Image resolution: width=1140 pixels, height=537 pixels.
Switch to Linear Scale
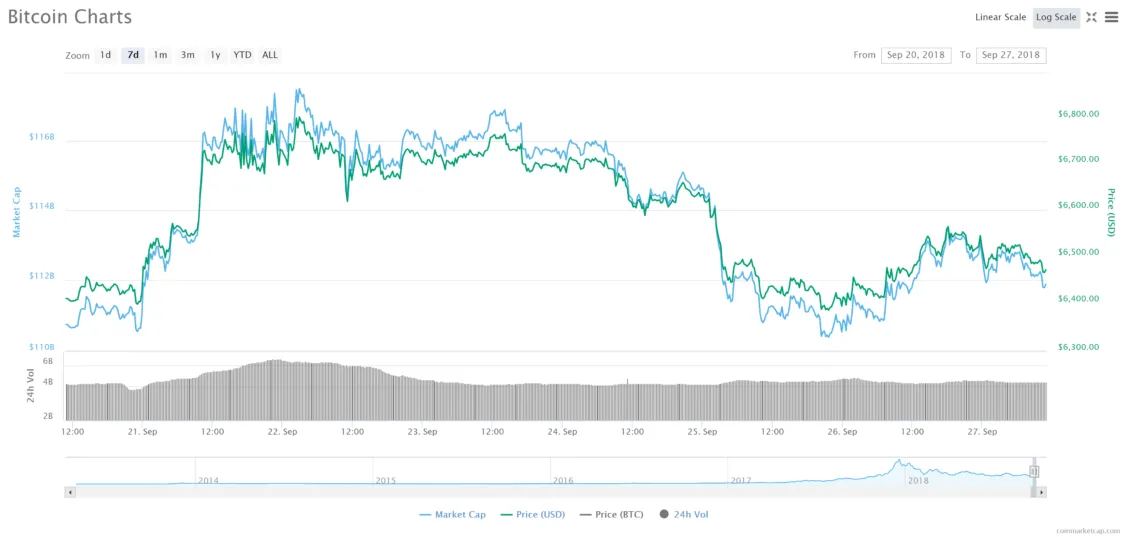(1000, 17)
